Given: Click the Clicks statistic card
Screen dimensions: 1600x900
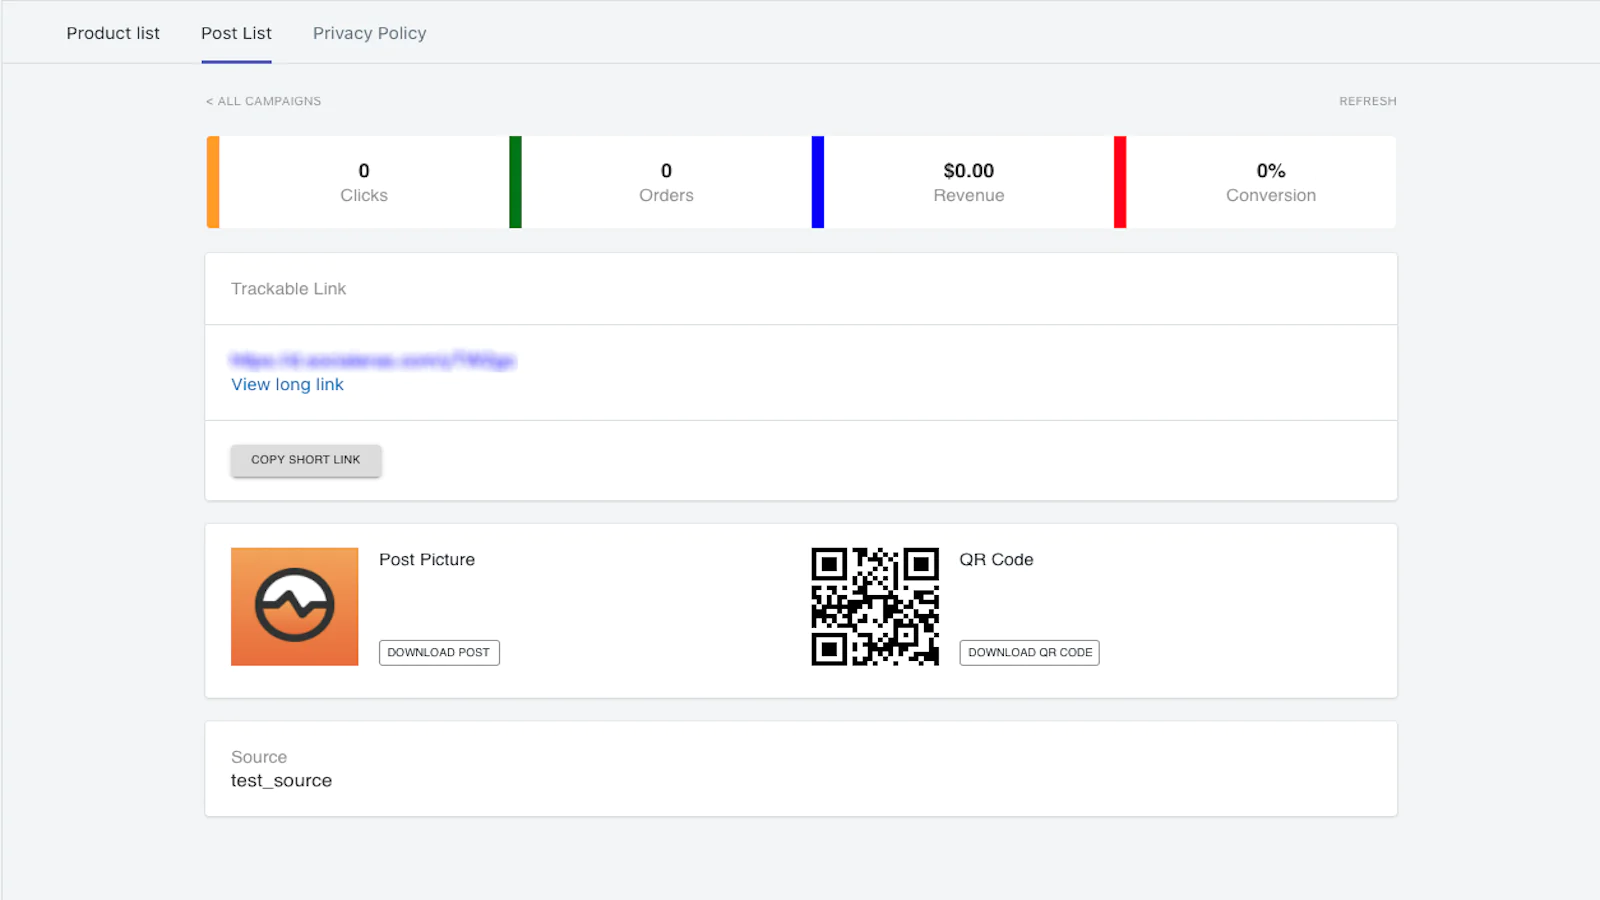Looking at the screenshot, I should point(363,182).
